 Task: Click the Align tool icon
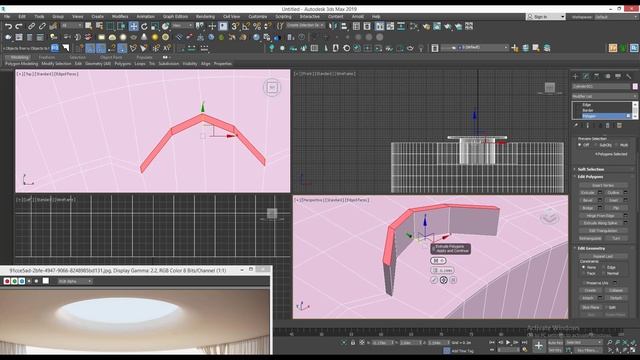tap(344, 27)
